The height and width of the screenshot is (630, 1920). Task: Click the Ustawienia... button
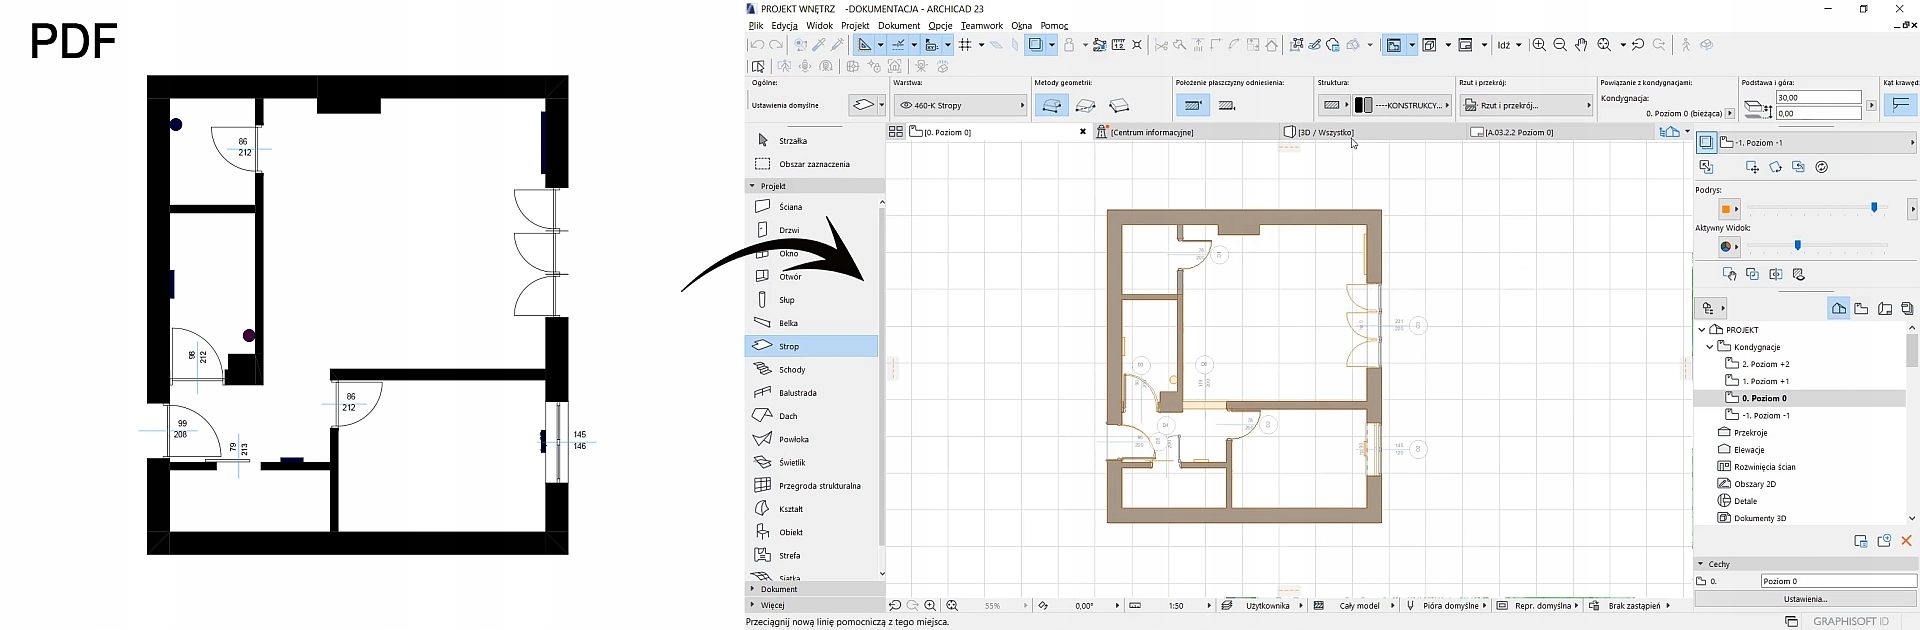tap(1805, 599)
